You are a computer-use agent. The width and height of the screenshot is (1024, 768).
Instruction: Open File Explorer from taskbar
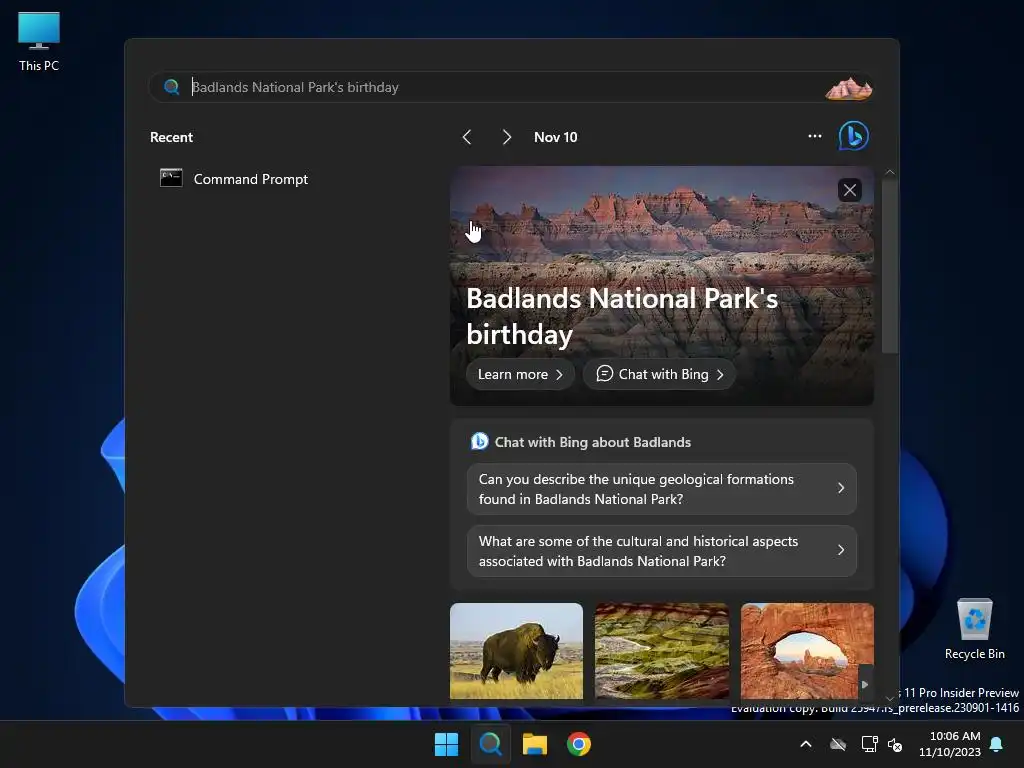(x=534, y=744)
